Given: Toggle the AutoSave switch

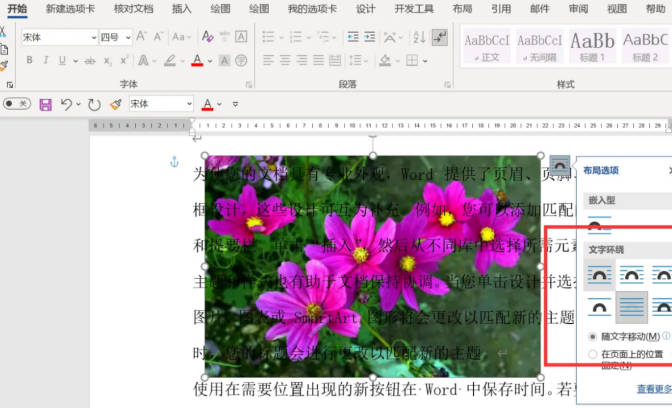Looking at the screenshot, I should tap(17, 104).
